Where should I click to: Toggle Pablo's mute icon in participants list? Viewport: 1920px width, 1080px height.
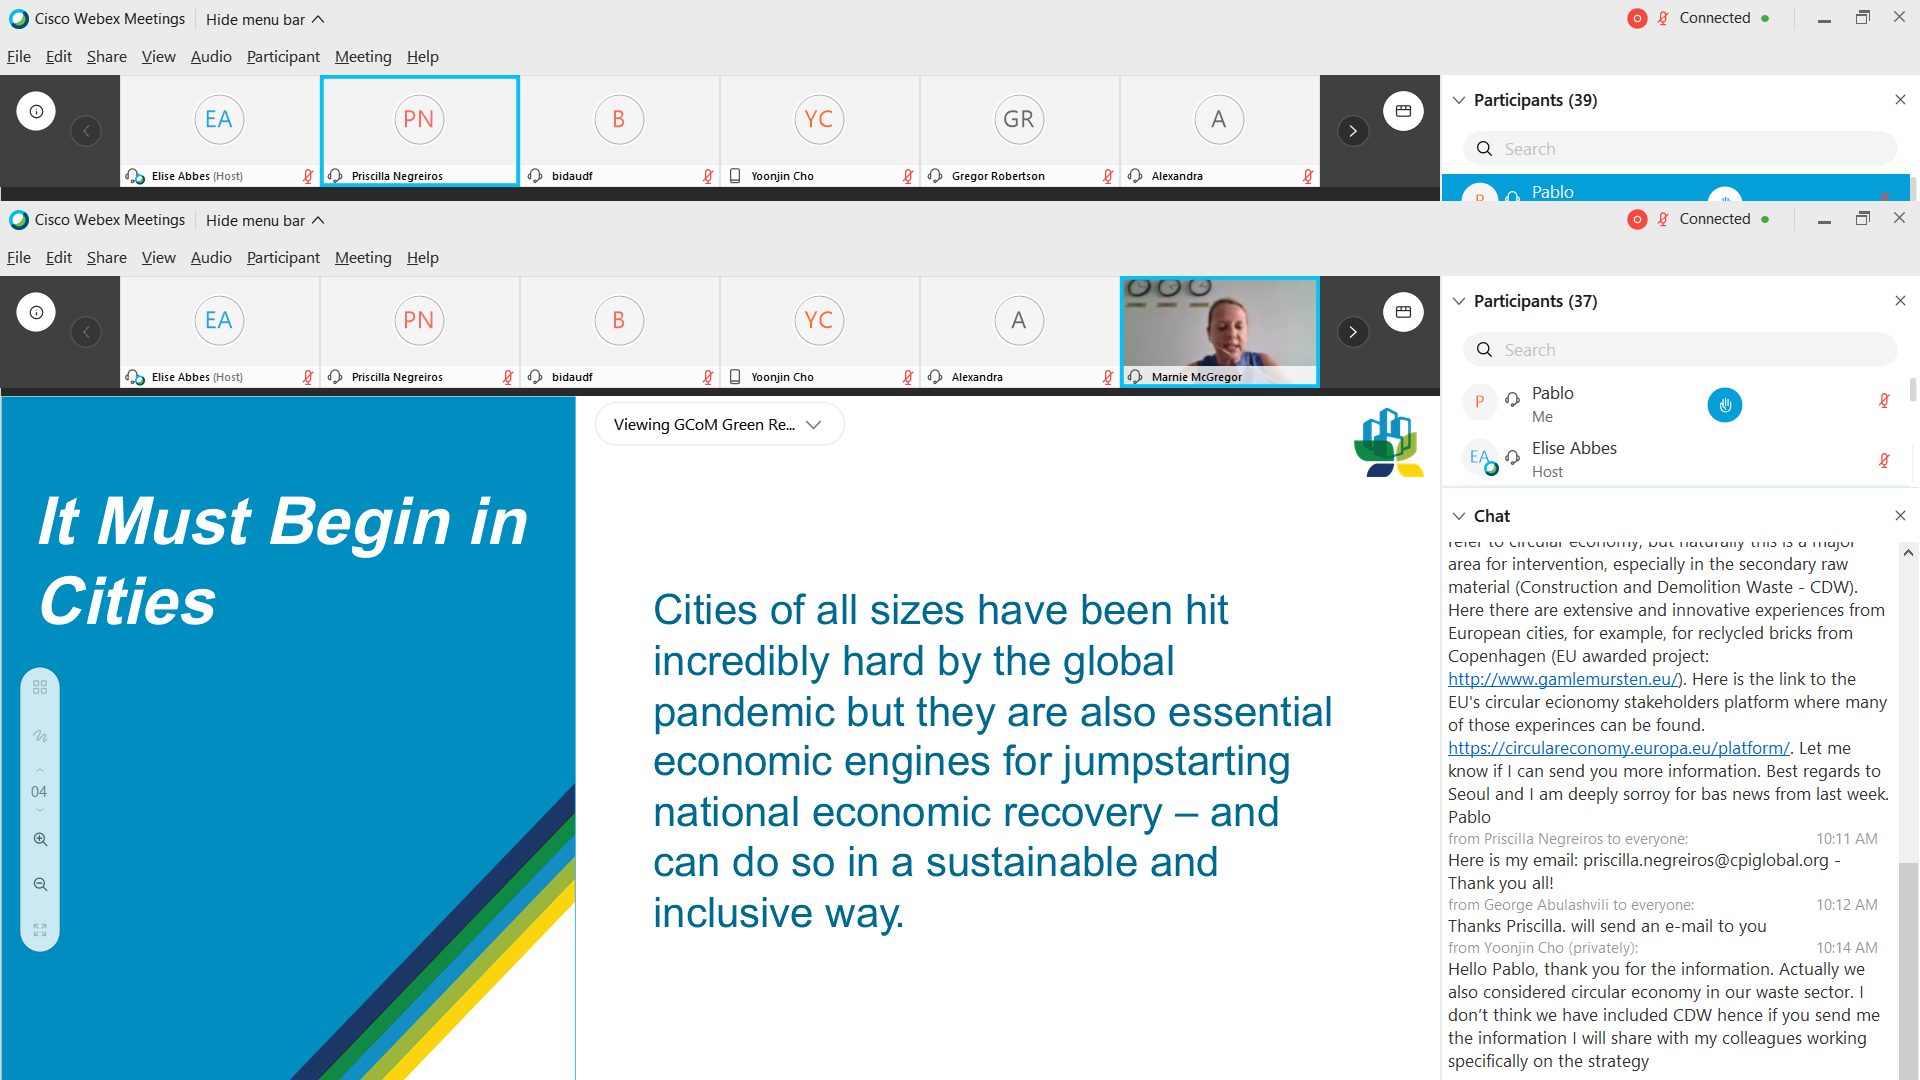1884,401
